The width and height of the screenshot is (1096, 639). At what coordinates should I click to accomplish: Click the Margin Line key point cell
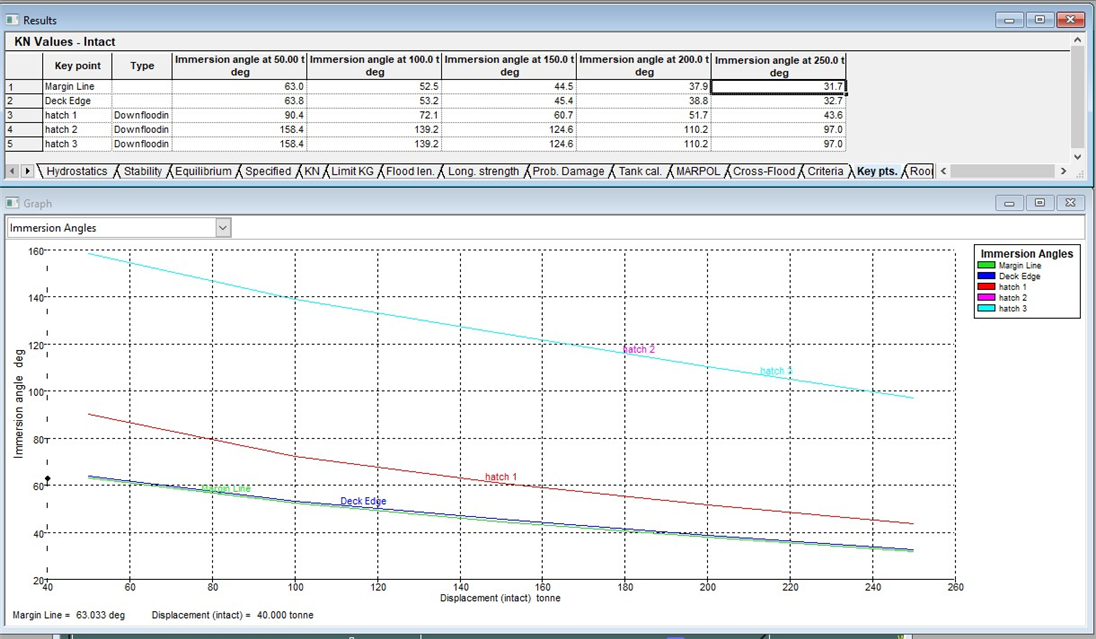(77, 87)
